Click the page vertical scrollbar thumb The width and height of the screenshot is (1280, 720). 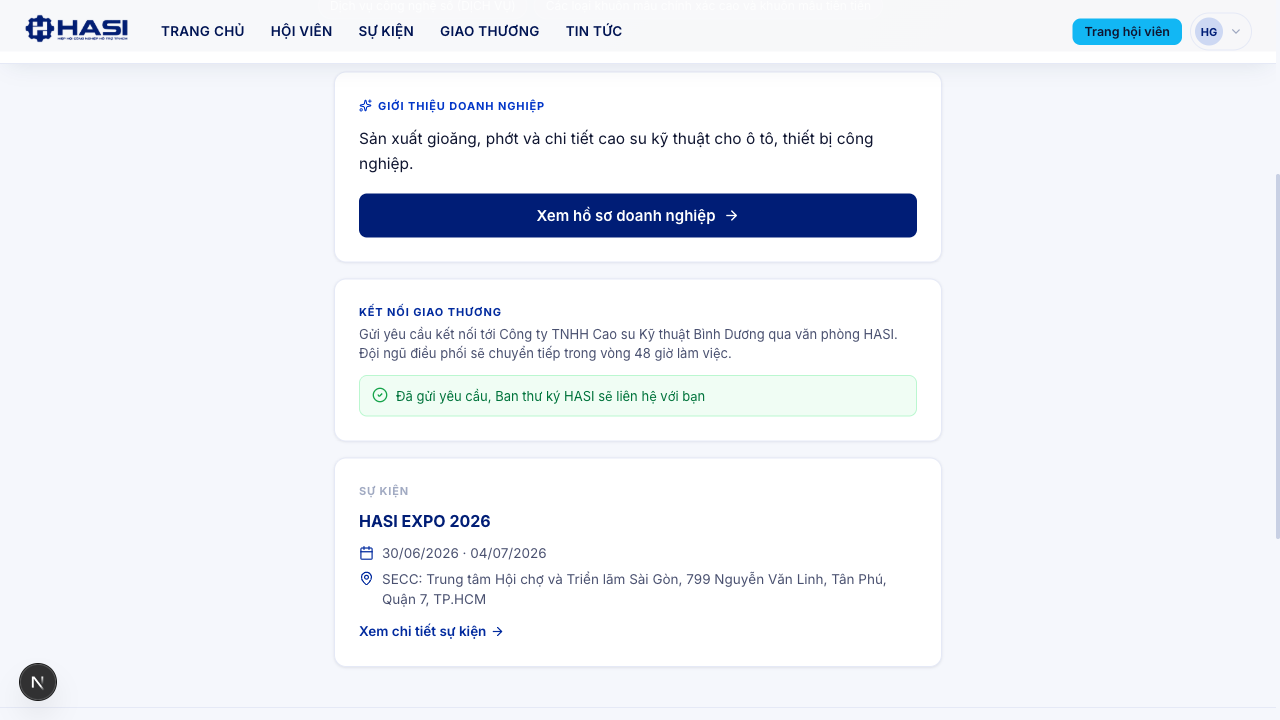(x=1276, y=357)
